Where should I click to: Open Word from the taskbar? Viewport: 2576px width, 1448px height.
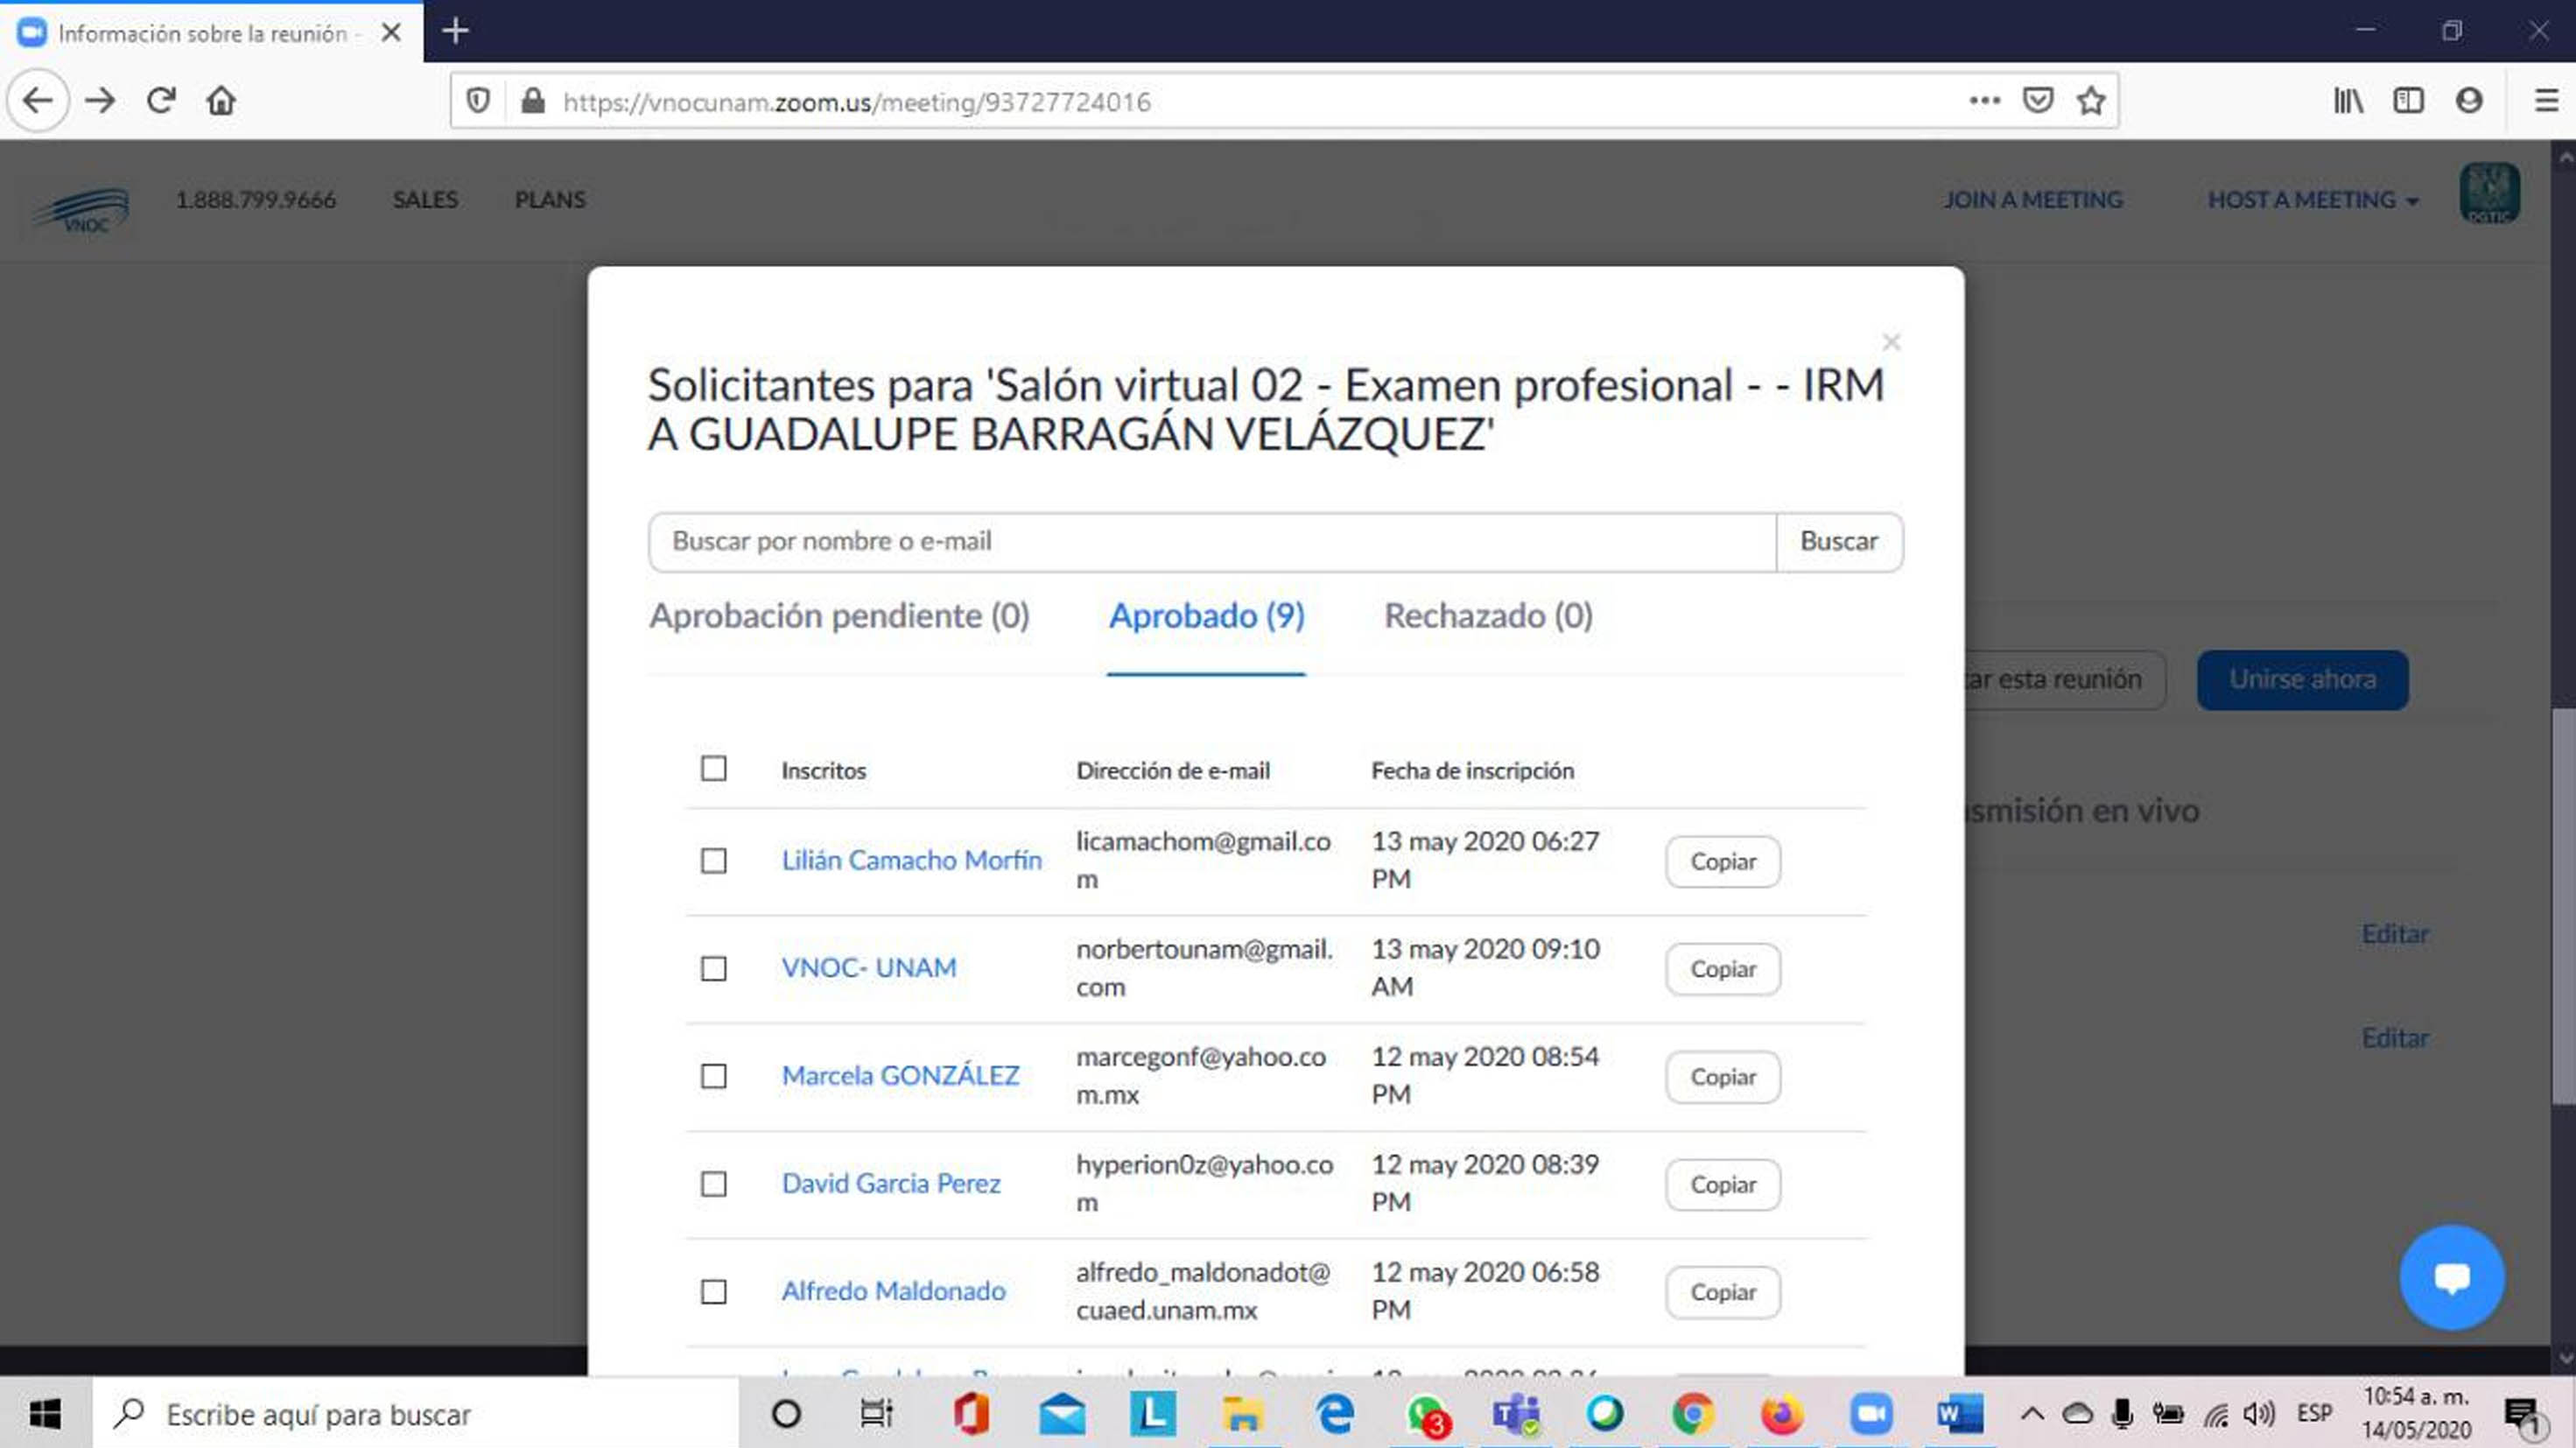click(x=1959, y=1414)
